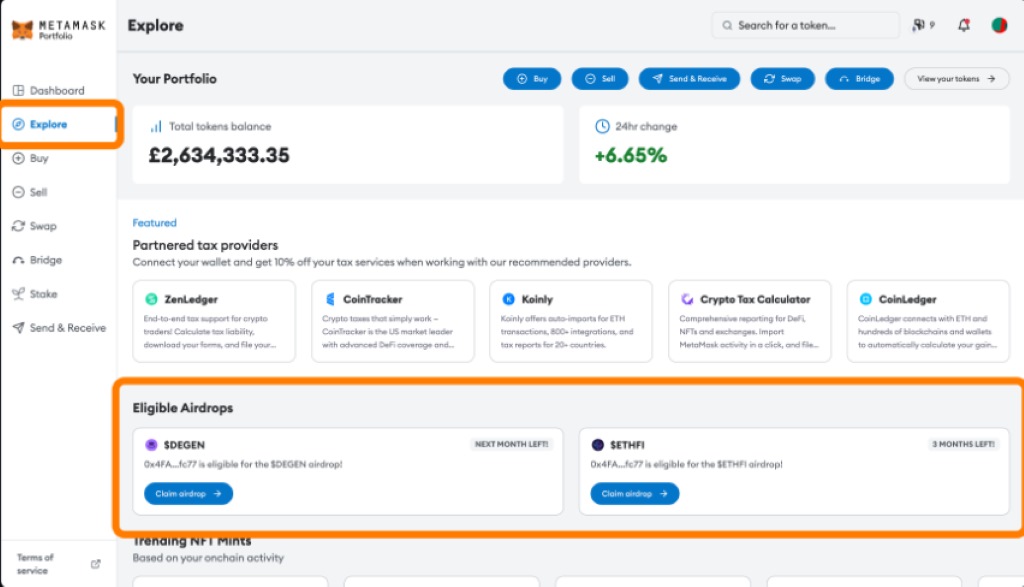
Task: Click the Stake icon in the sidebar
Action: (x=18, y=294)
